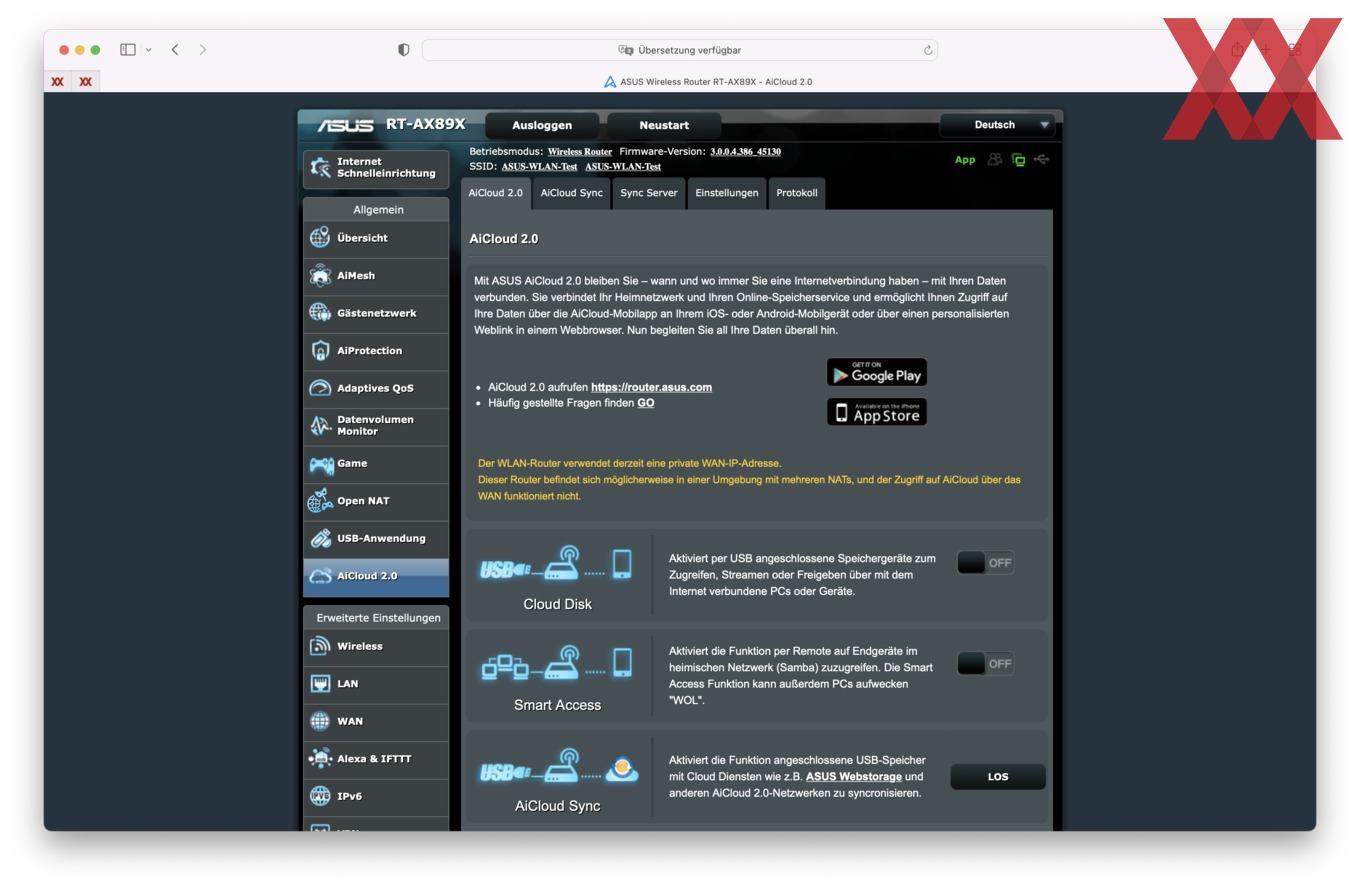Click the WAN globe icon
Screen dimensions: 1360x889
coord(320,721)
